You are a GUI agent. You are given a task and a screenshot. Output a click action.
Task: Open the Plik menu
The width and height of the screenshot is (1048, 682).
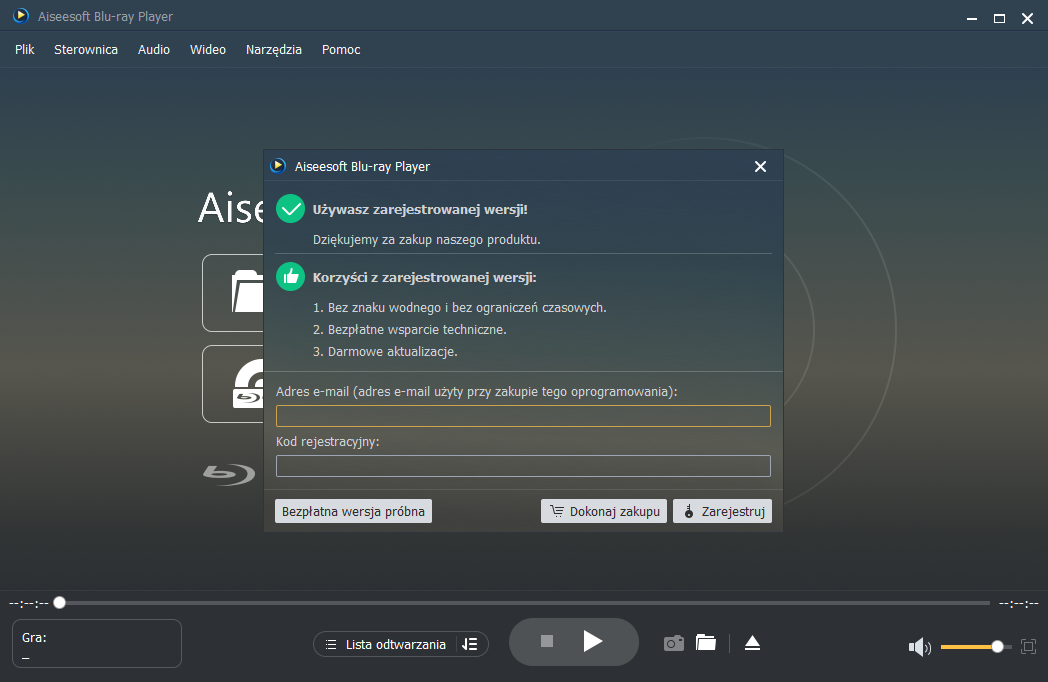tap(25, 49)
